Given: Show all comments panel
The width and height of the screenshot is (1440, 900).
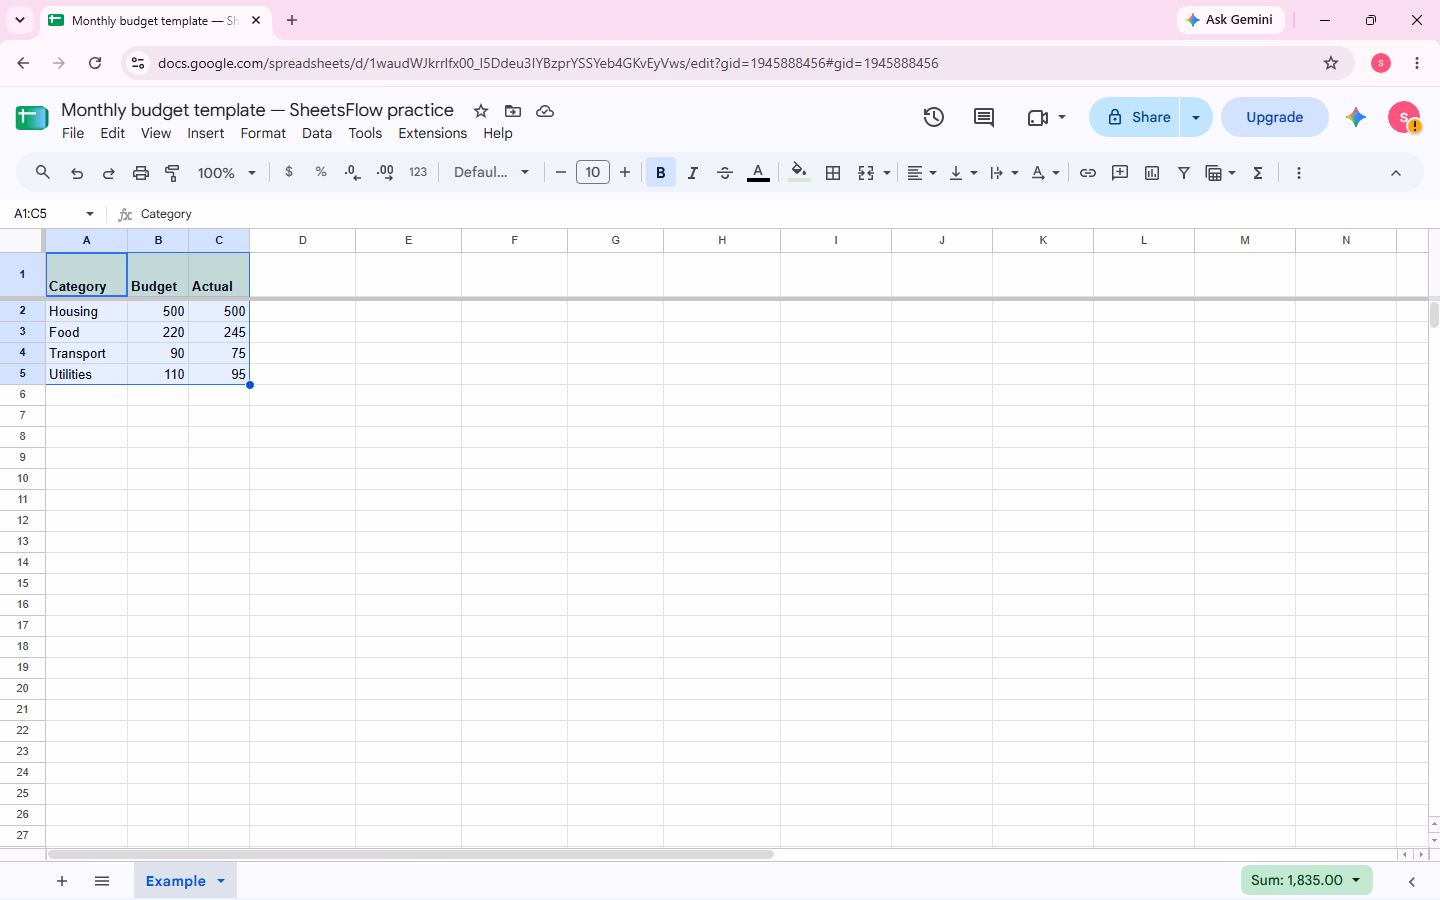Looking at the screenshot, I should coord(984,117).
